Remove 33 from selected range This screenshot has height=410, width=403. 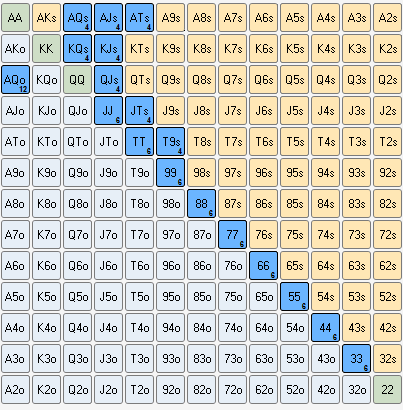(x=356, y=359)
